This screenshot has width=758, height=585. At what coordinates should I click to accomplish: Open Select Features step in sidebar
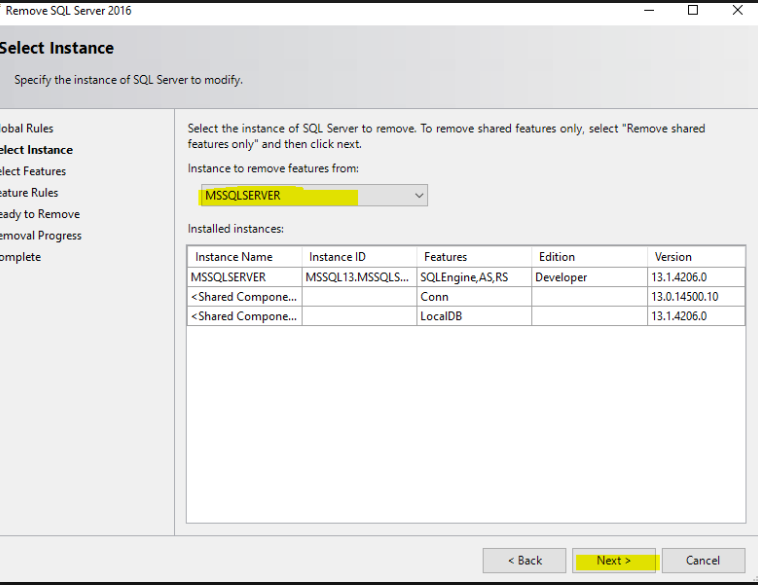[x=33, y=171]
